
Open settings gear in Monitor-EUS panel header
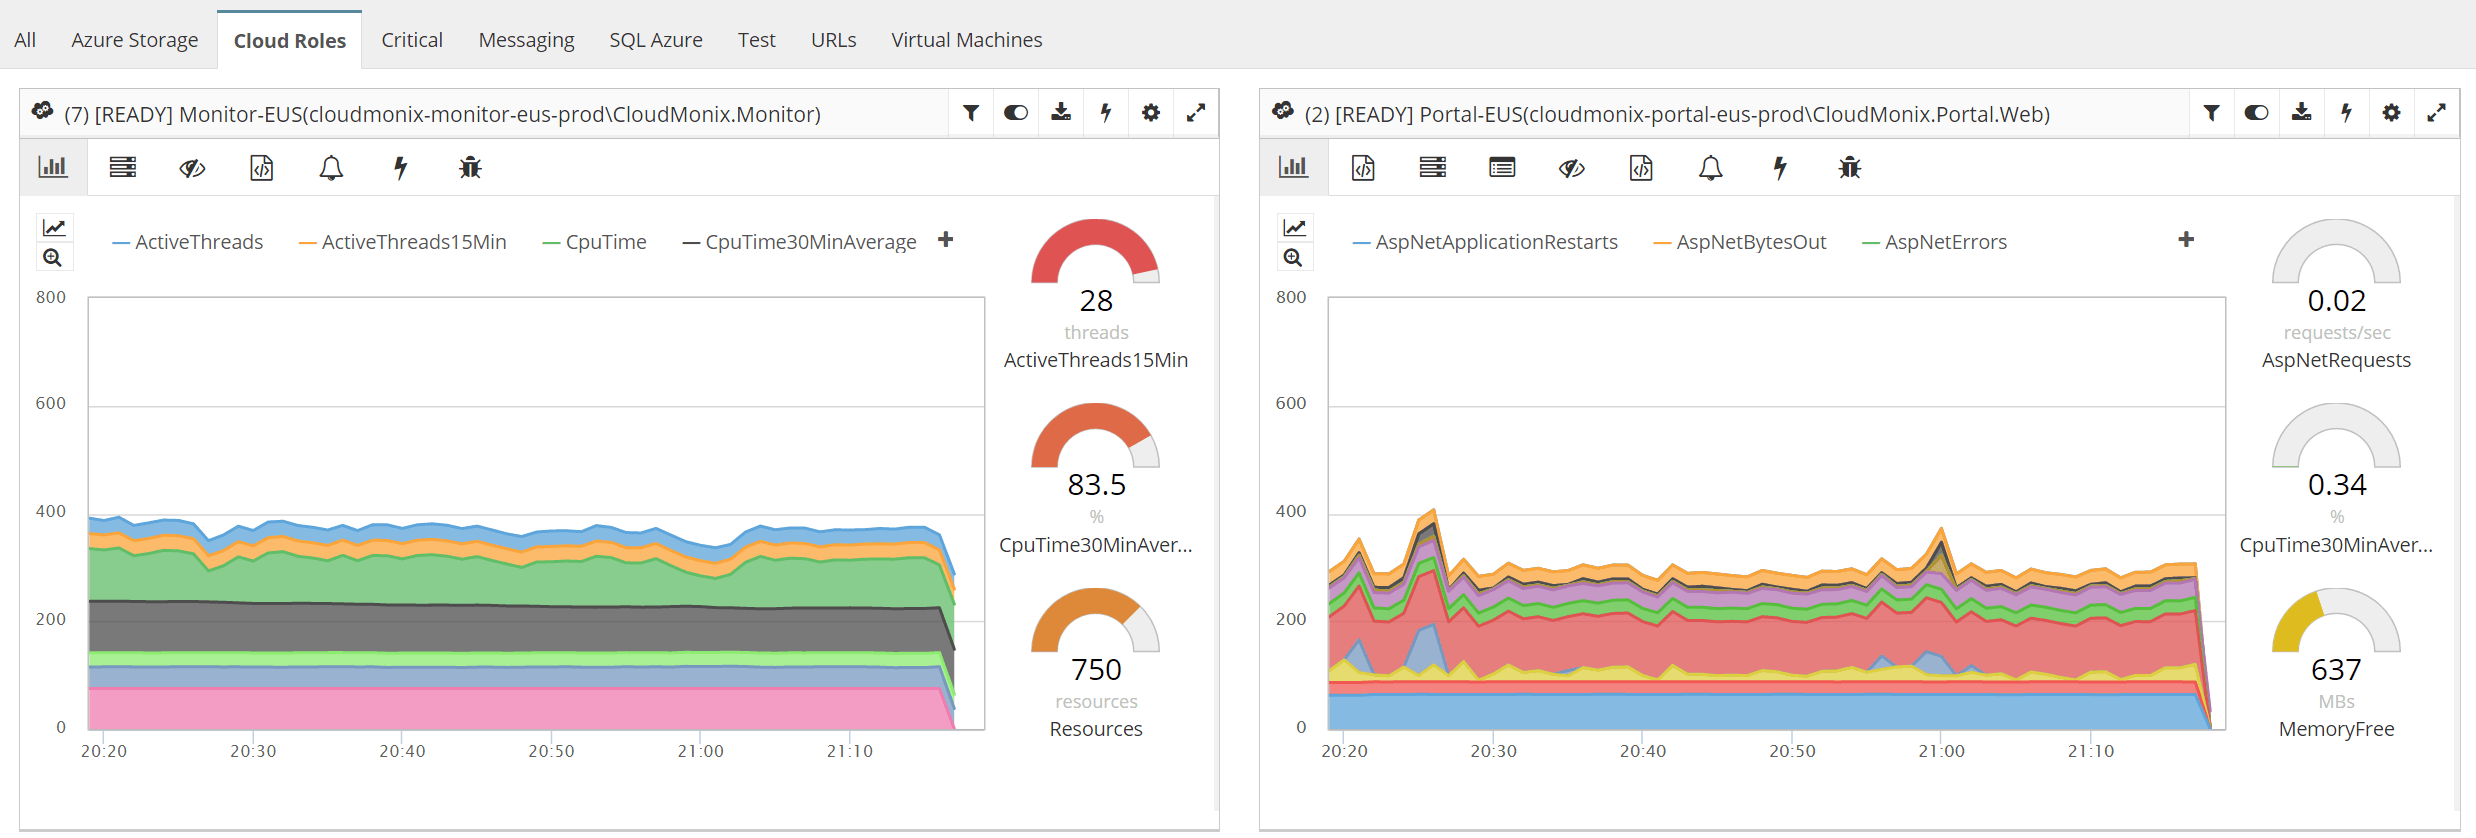[1151, 113]
